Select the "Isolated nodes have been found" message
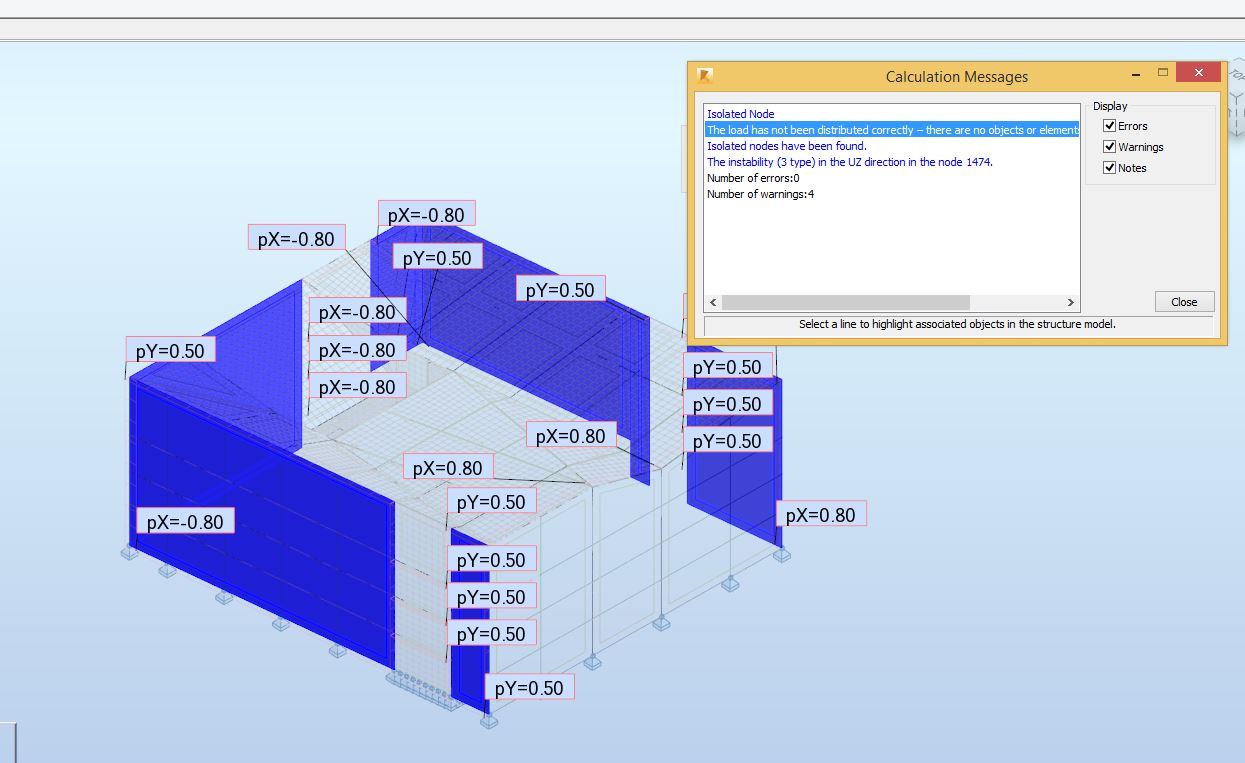The image size is (1245, 763). tap(786, 146)
